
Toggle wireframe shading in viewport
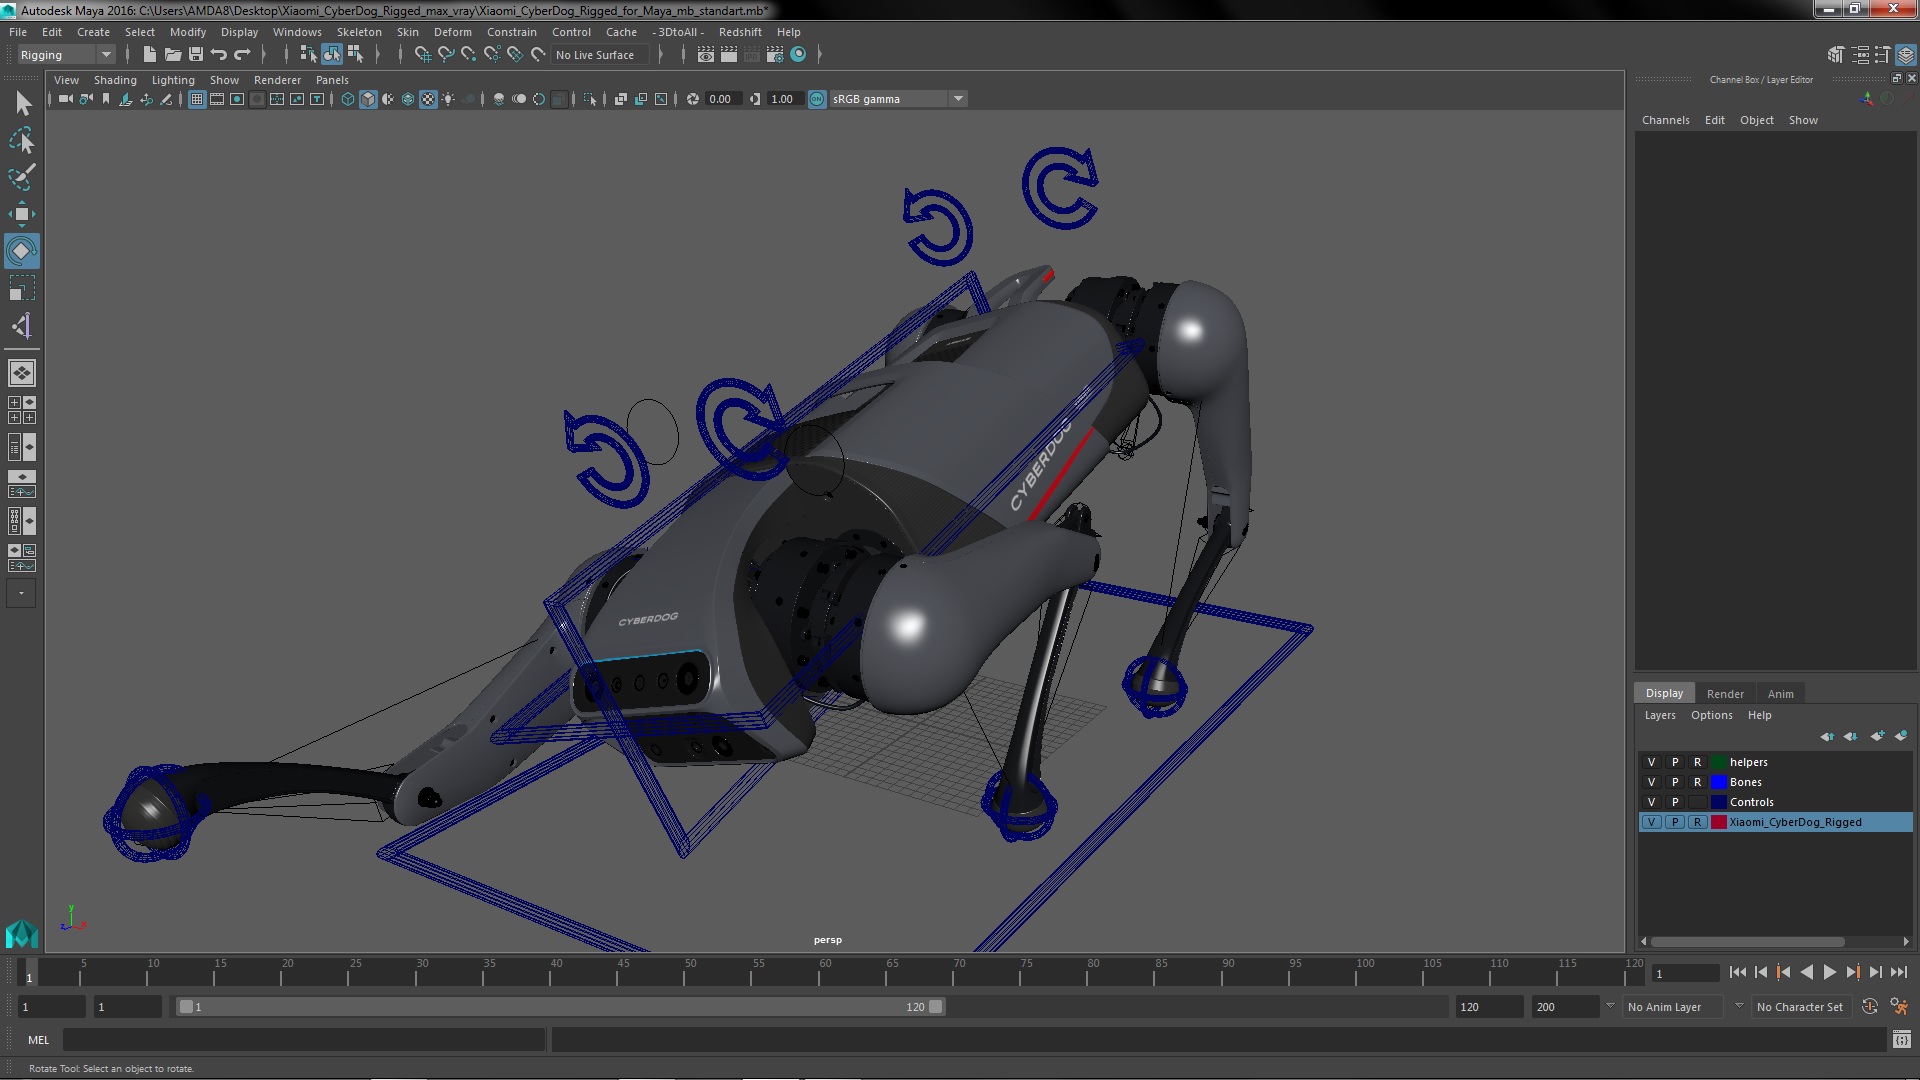(x=348, y=99)
